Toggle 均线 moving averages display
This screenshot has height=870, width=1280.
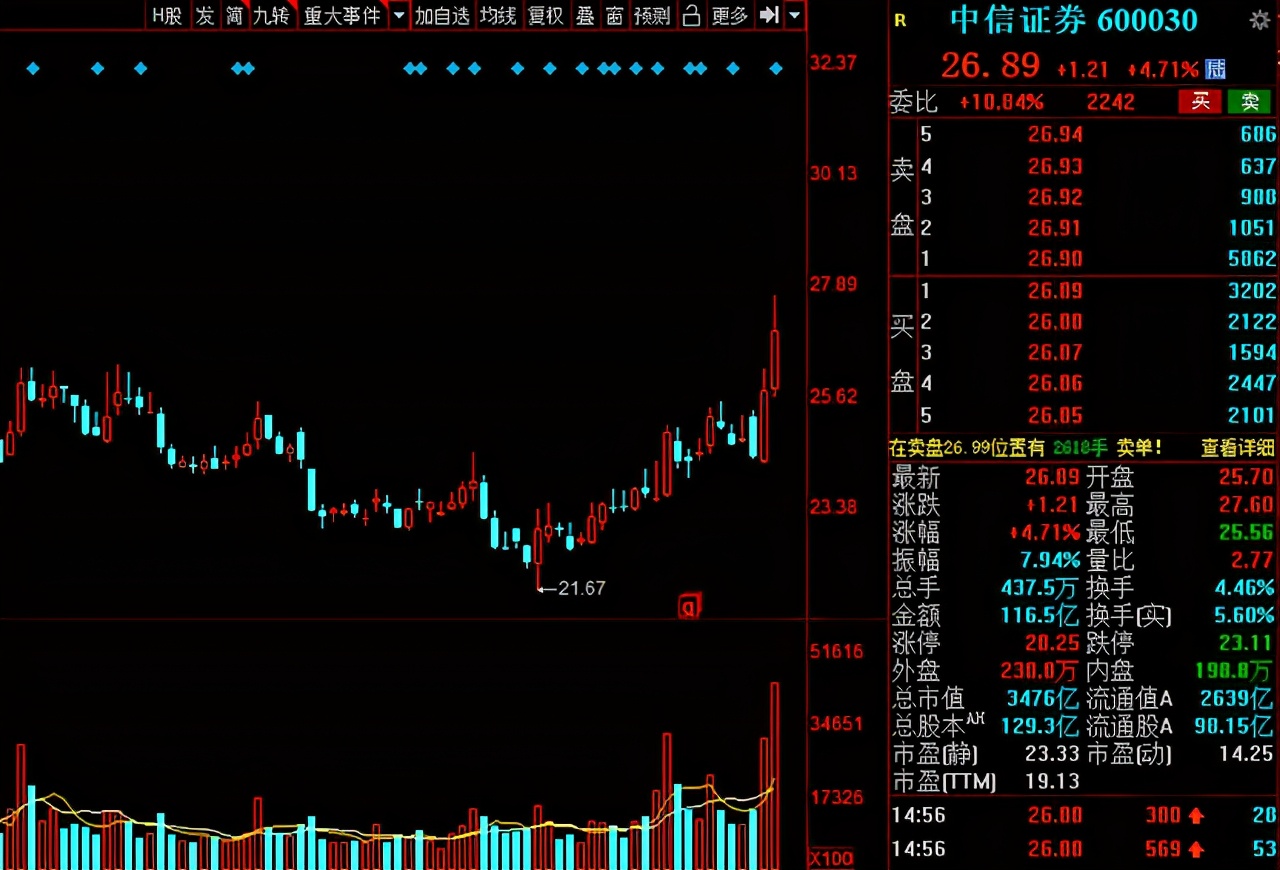click(x=497, y=17)
